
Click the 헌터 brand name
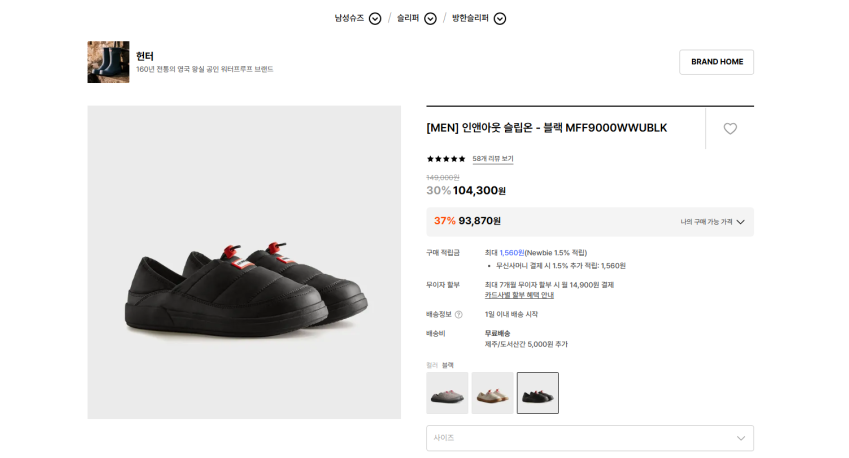145,56
